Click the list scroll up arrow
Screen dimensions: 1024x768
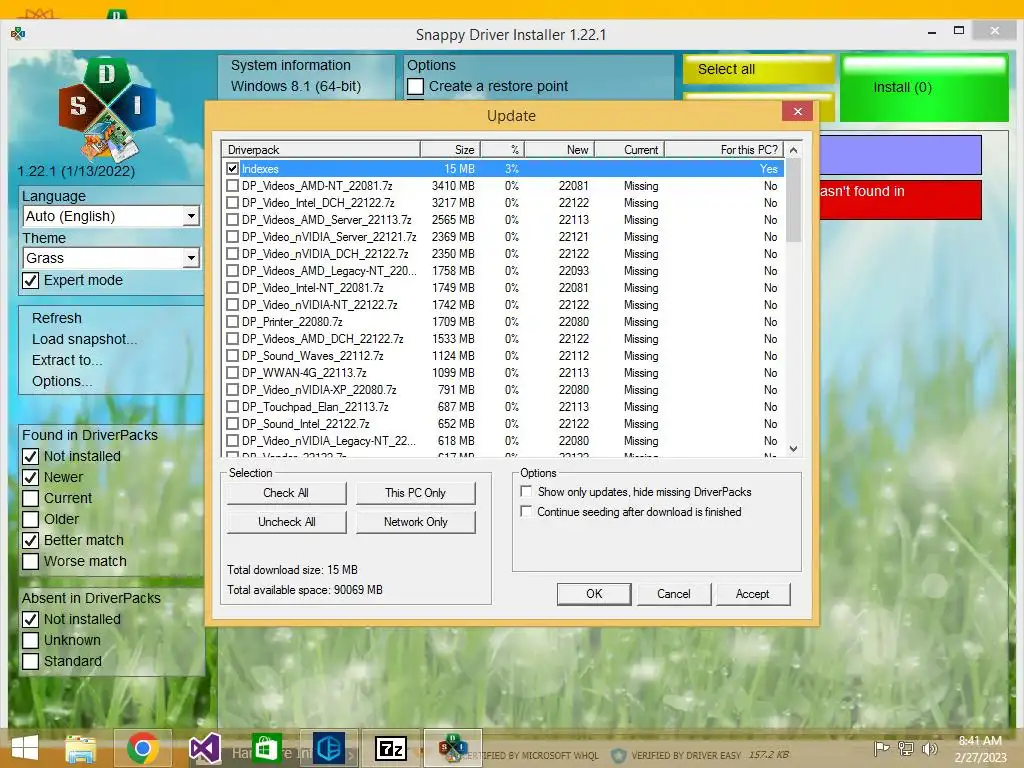[x=793, y=150]
